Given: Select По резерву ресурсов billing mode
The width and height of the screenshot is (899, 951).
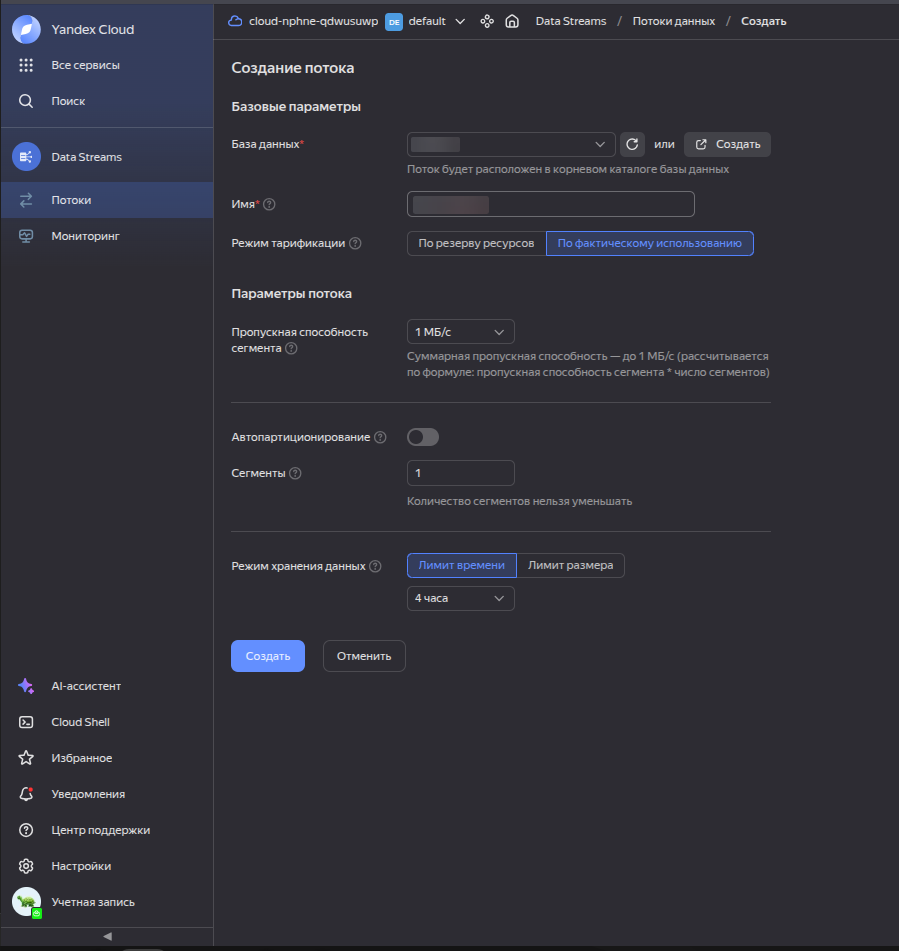Looking at the screenshot, I should point(476,243).
